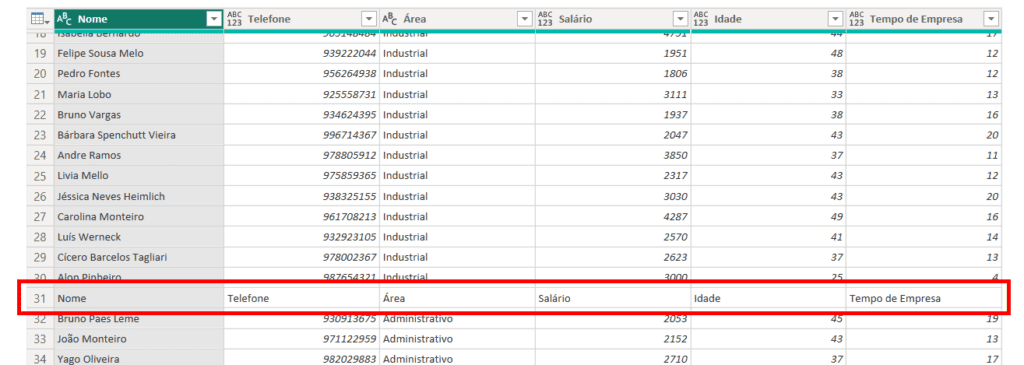Click the cell Livia Mello
Screen dimensions: 1024x365
click(138, 176)
